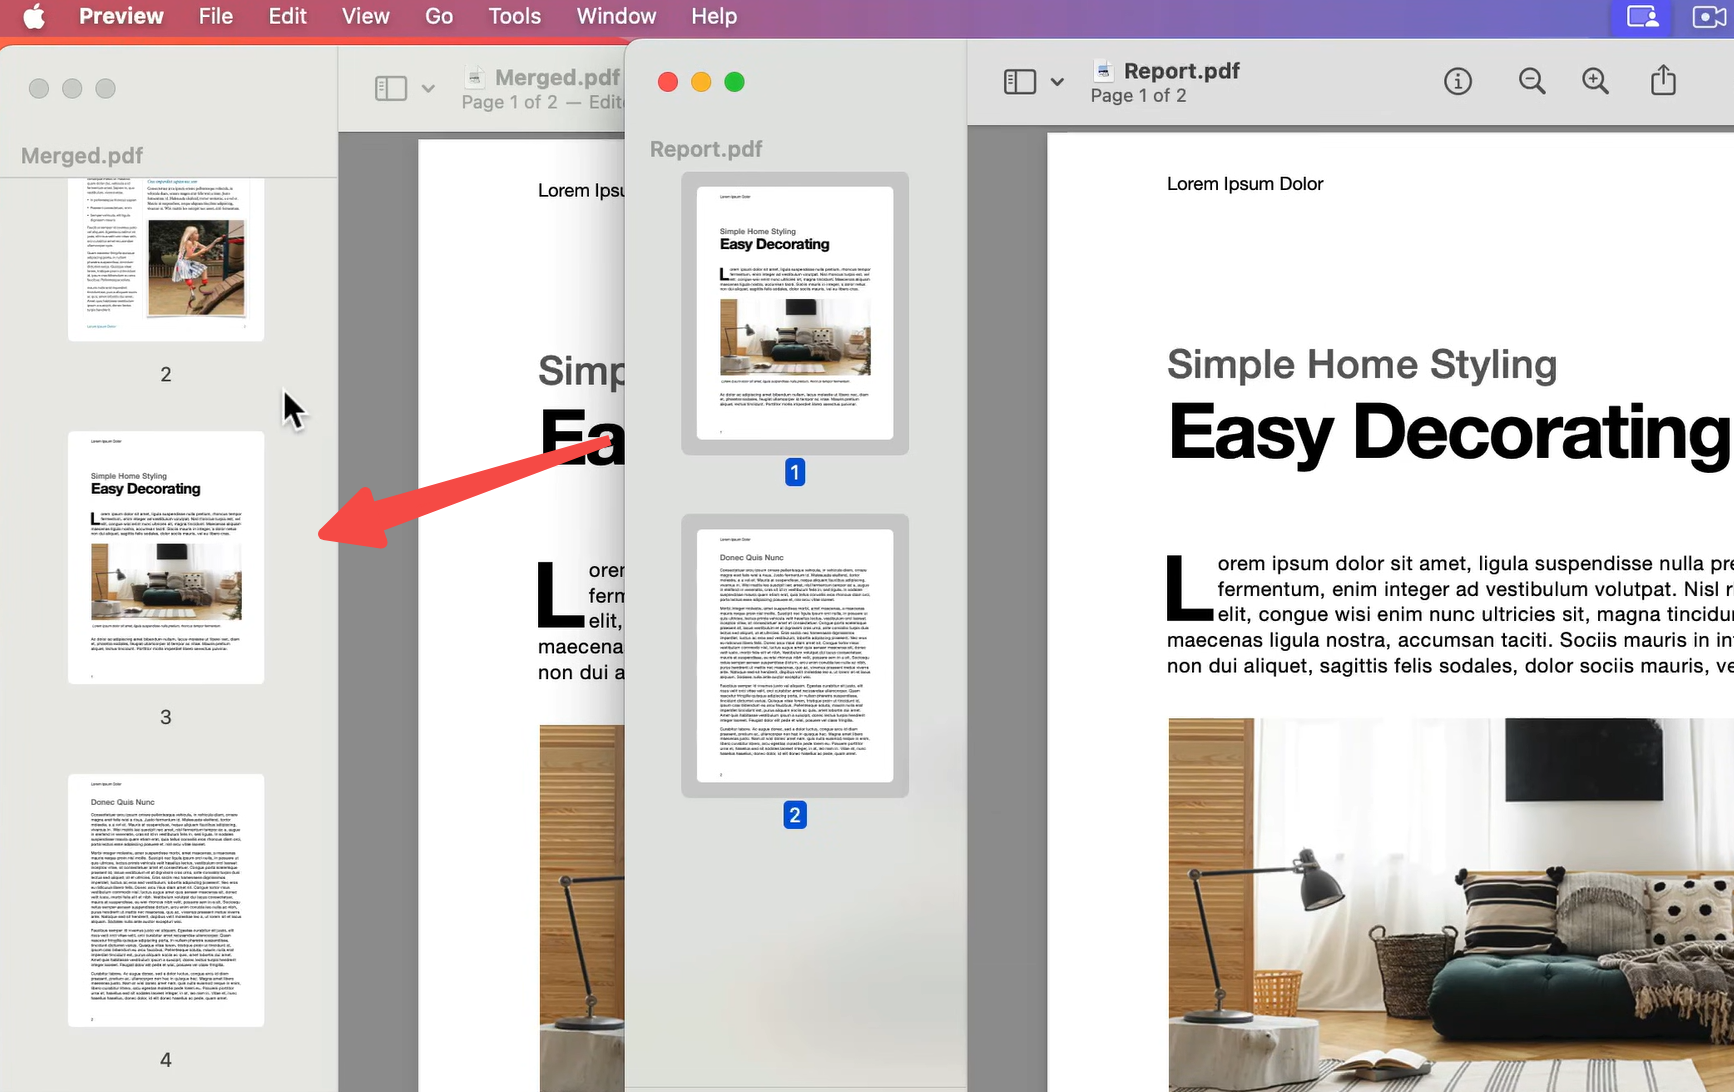The width and height of the screenshot is (1734, 1092).
Task: Expand sidebar view options in Merged.pdf window
Action: click(428, 89)
